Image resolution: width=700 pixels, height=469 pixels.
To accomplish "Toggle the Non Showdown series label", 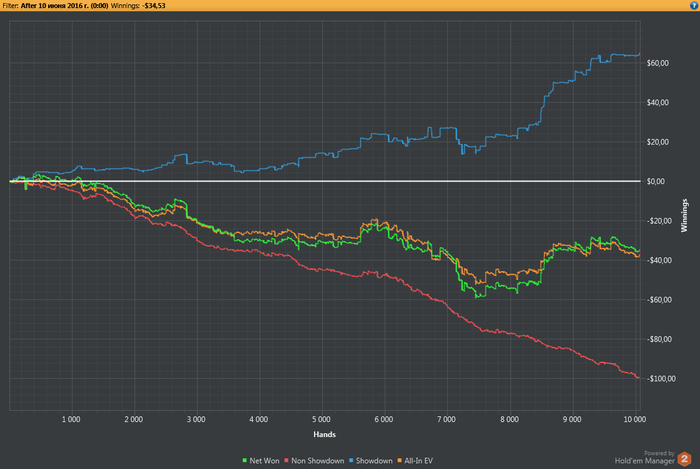I will coord(317,461).
